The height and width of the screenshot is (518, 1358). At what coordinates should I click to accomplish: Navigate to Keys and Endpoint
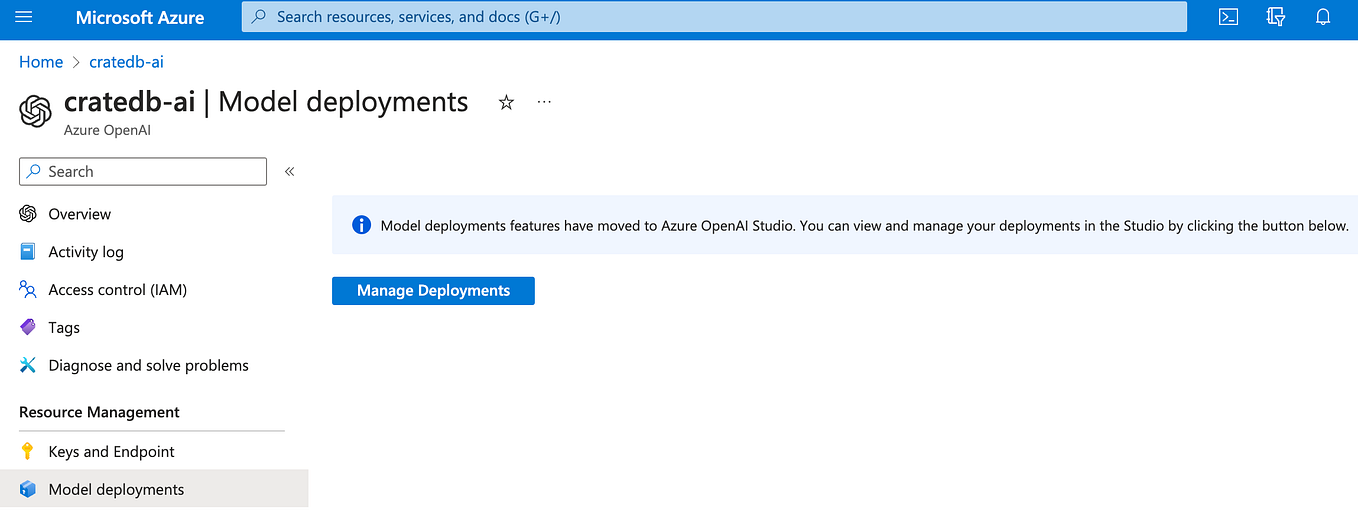click(x=111, y=452)
